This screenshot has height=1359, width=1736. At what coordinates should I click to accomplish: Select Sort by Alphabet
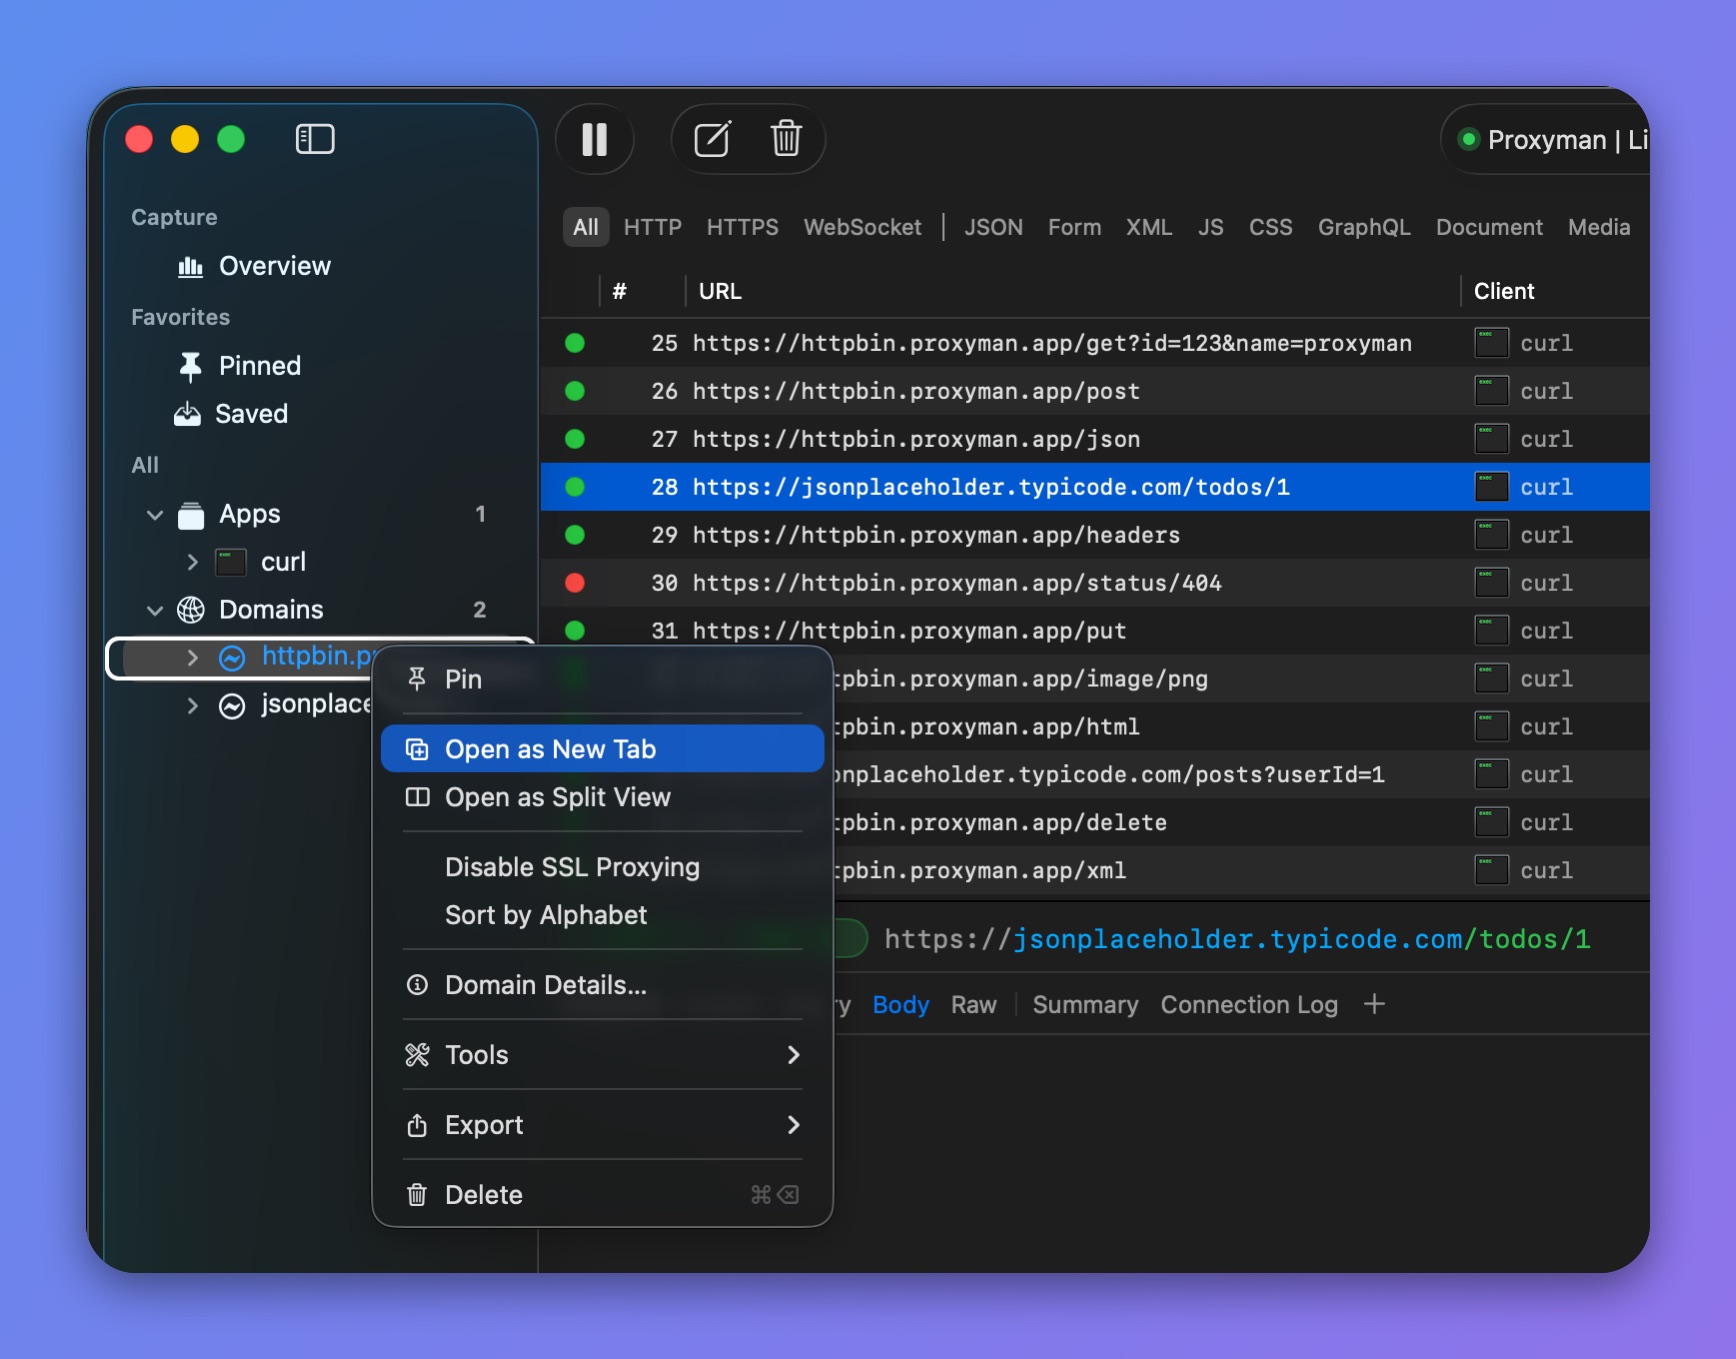[602, 915]
